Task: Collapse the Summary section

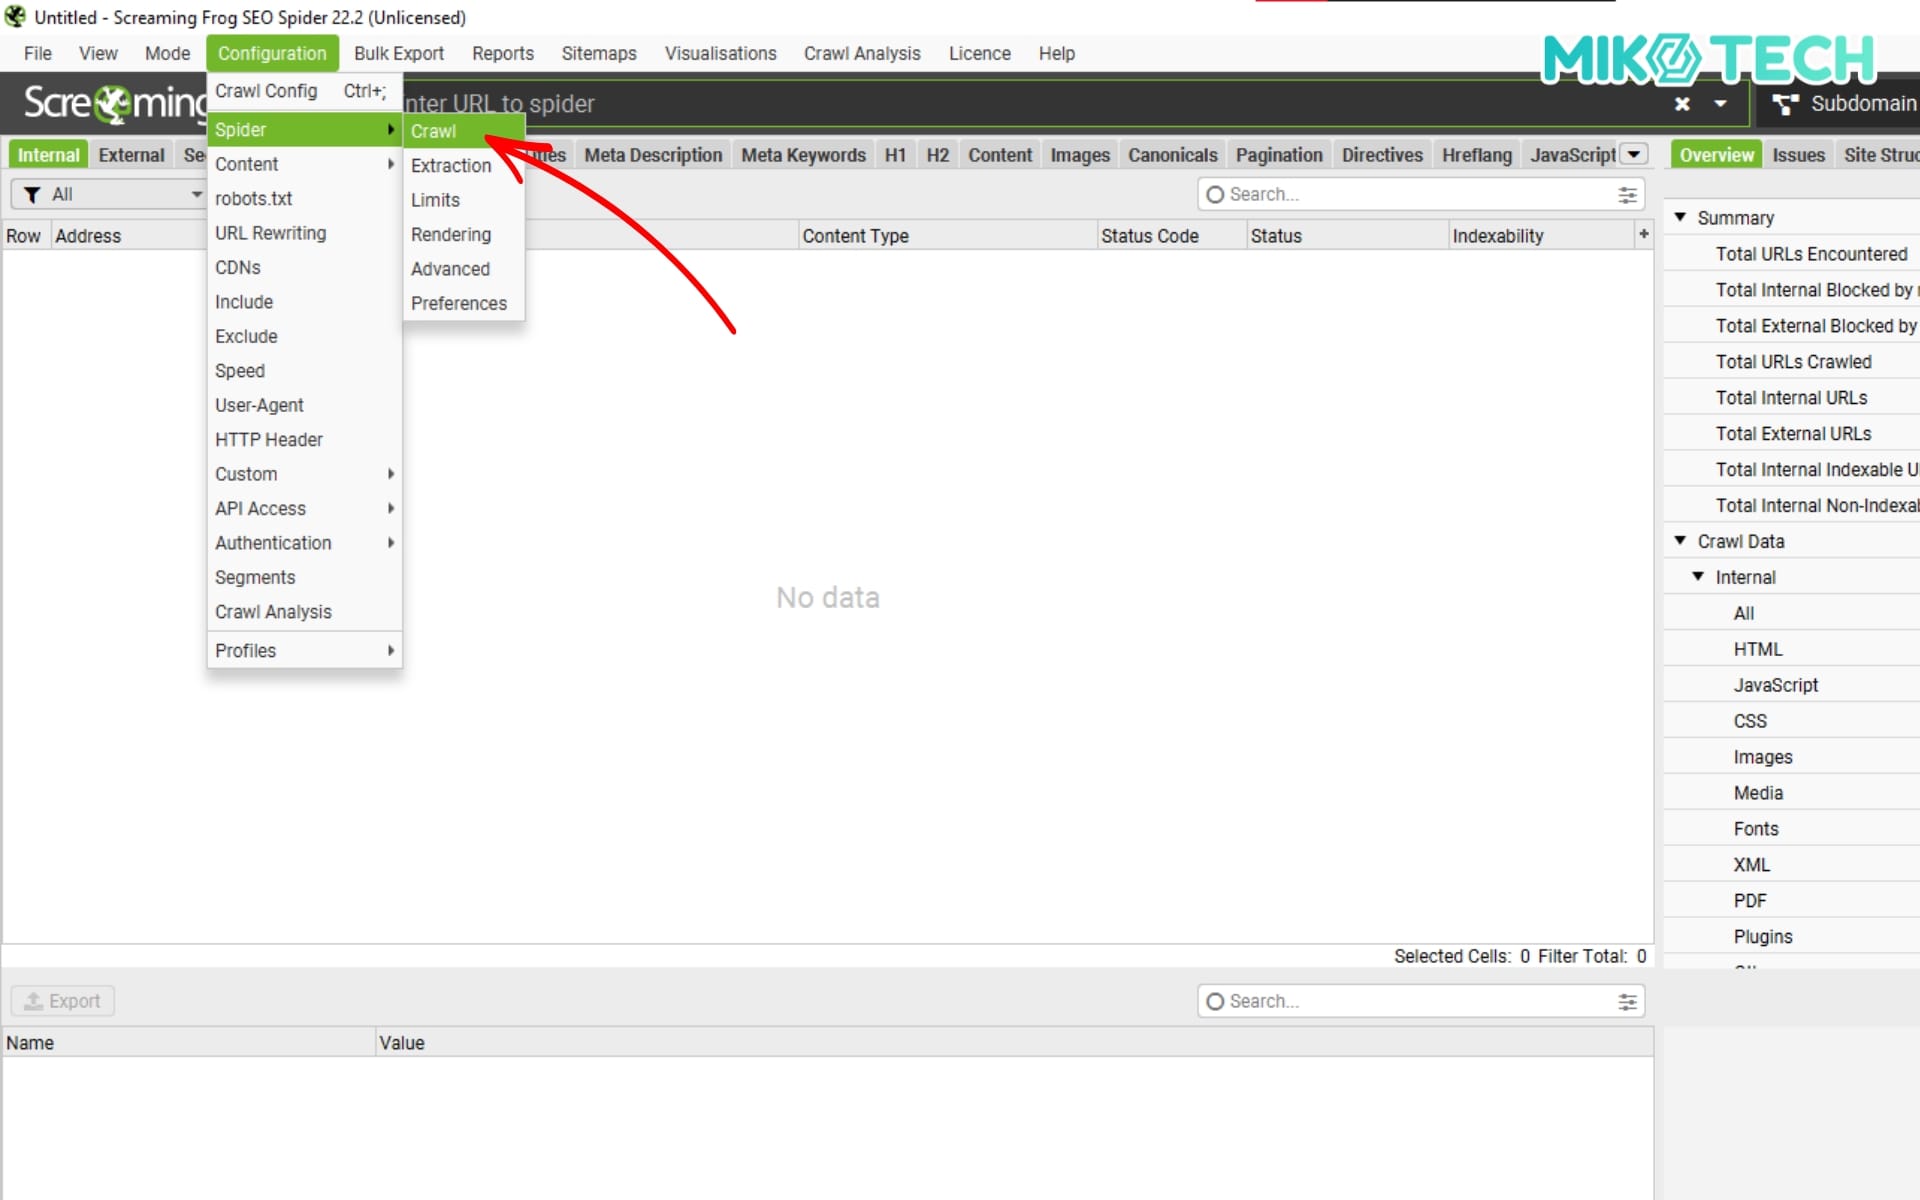Action: pos(1680,217)
